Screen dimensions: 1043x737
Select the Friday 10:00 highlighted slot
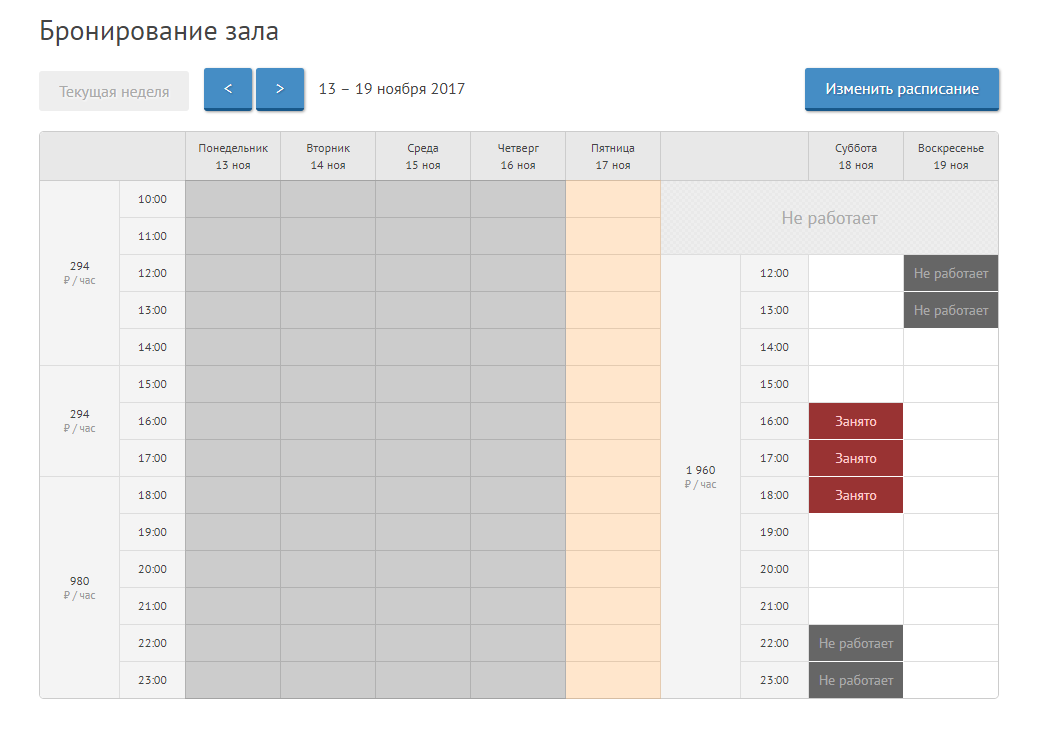pyautogui.click(x=613, y=199)
